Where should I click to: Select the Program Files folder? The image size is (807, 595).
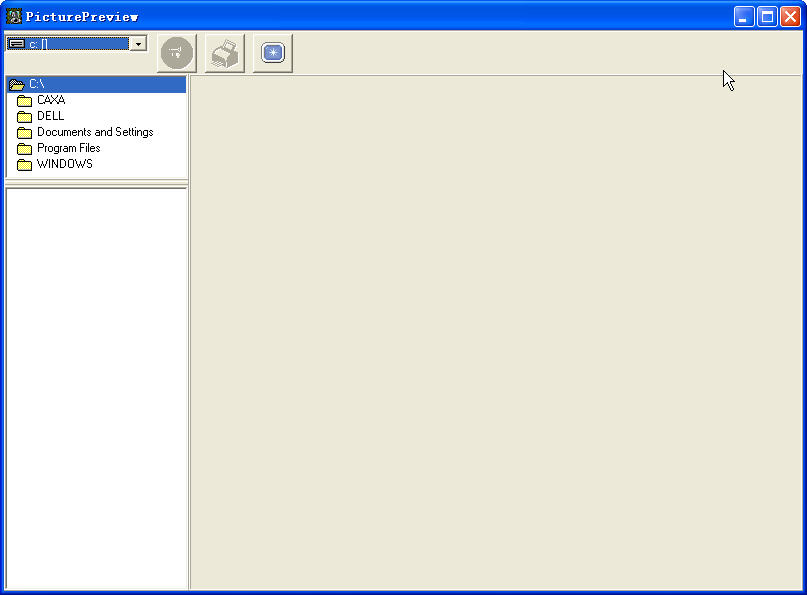(59, 148)
